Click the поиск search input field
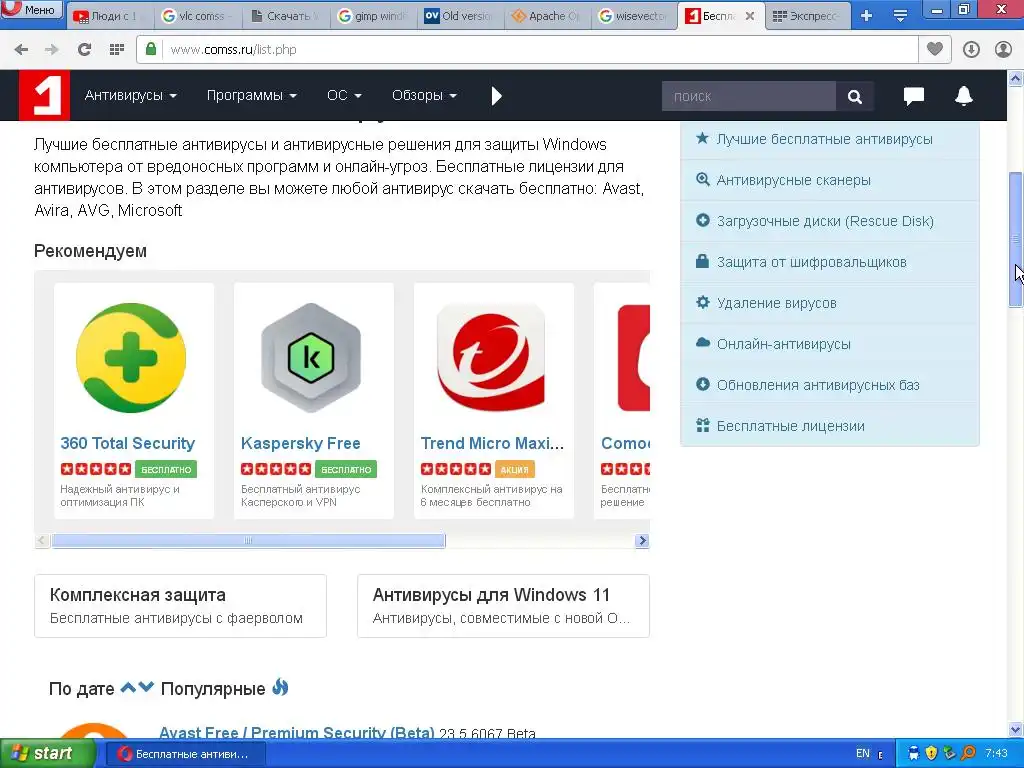Image resolution: width=1024 pixels, height=768 pixels. click(x=748, y=97)
